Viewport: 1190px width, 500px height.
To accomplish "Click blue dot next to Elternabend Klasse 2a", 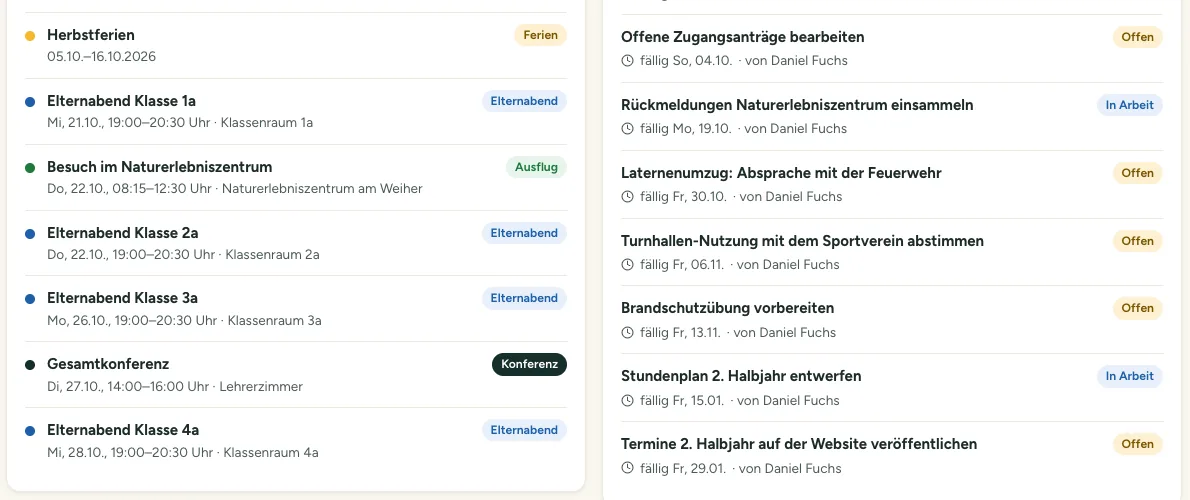I will pos(30,234).
